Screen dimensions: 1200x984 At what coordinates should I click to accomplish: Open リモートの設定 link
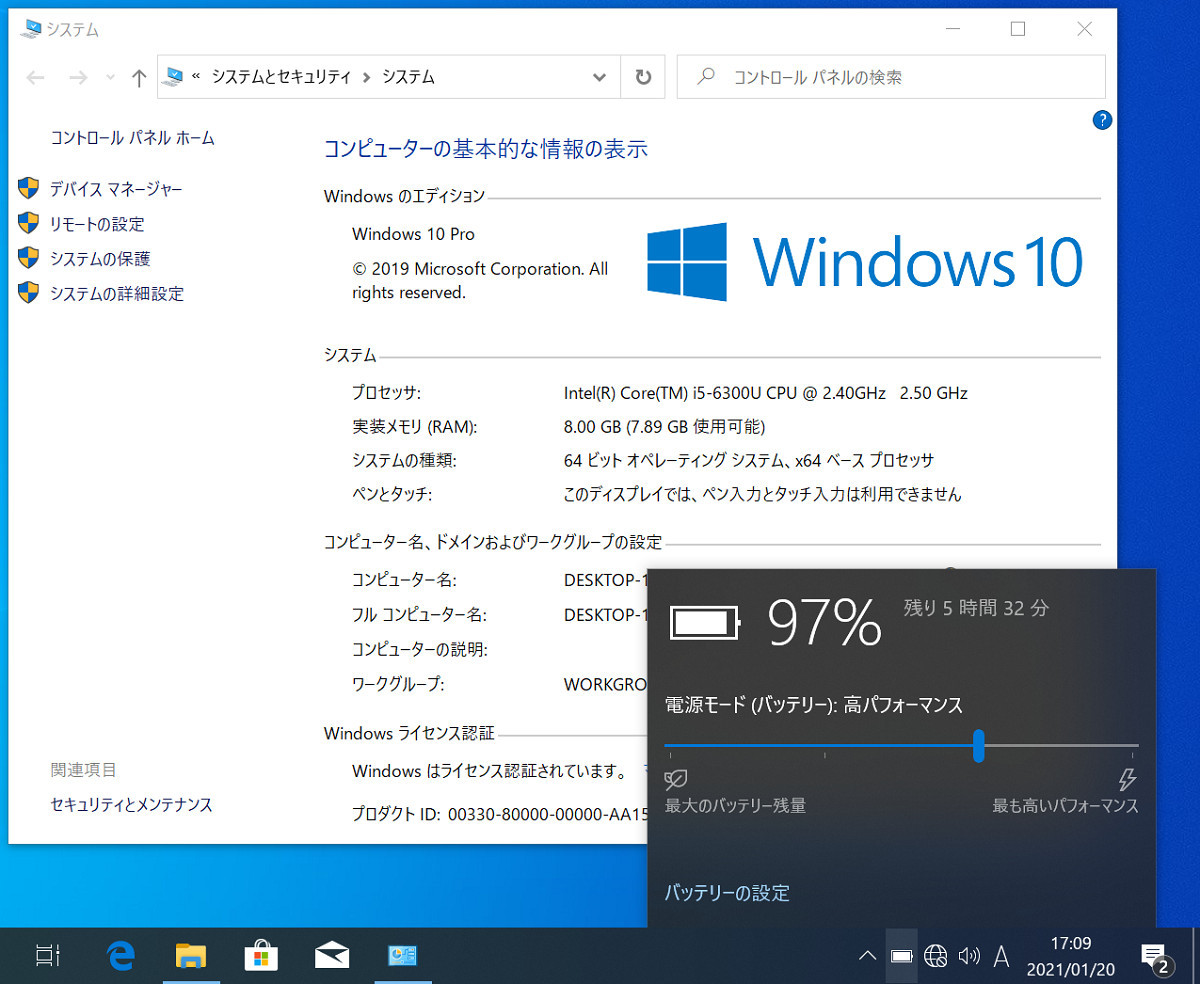pos(97,224)
